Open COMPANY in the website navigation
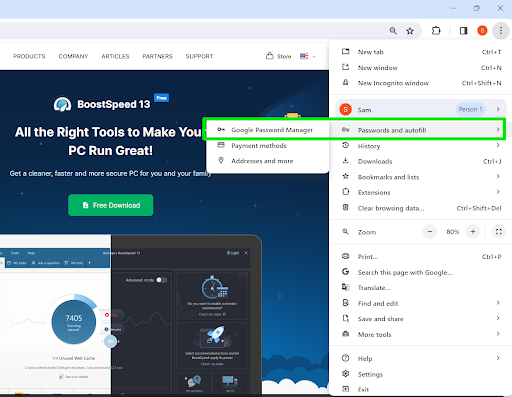The height and width of the screenshot is (397, 512). tap(73, 56)
